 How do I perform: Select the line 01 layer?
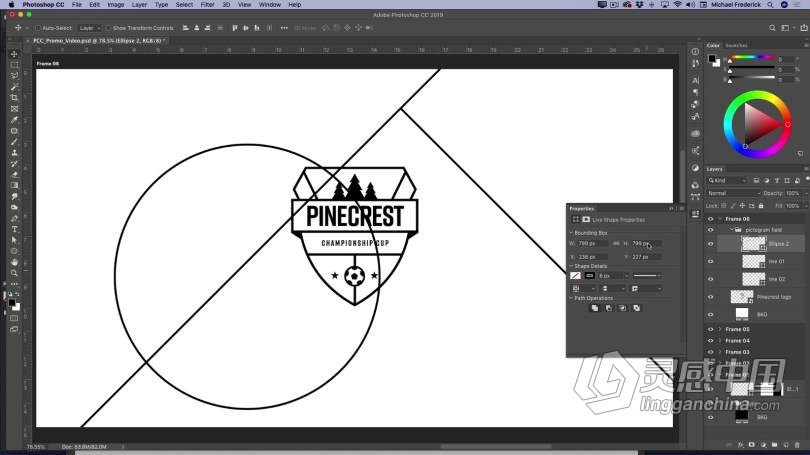[x=776, y=261]
